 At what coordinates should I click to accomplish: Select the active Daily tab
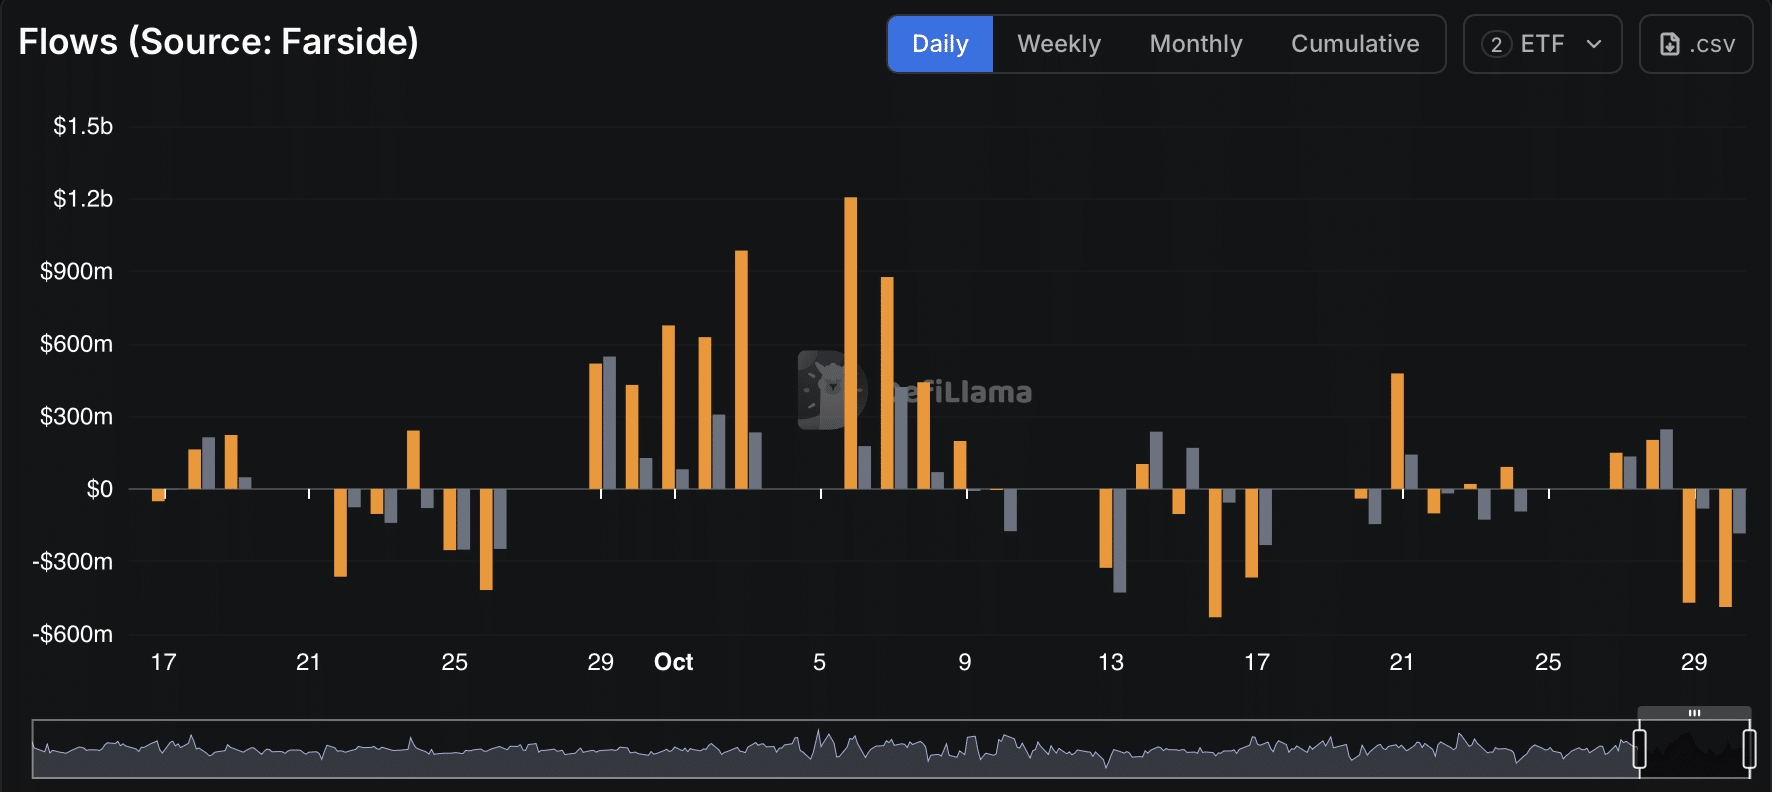pos(940,44)
